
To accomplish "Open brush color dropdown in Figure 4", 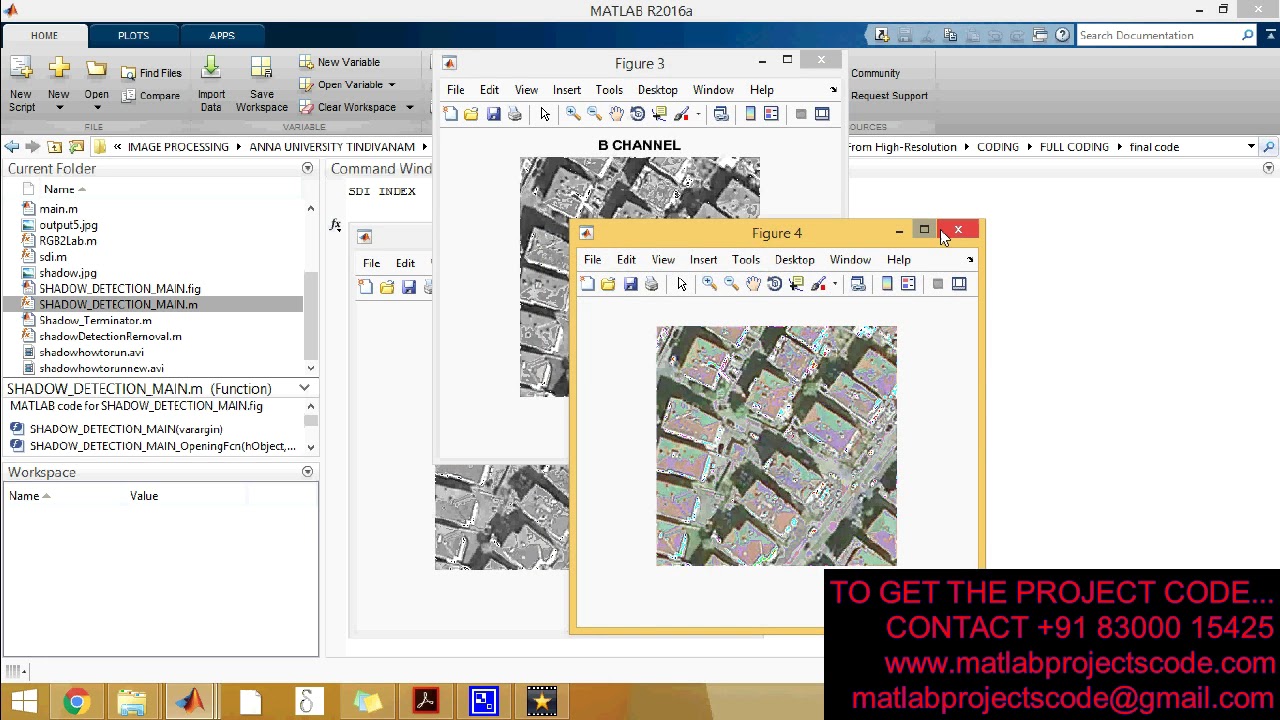I will pyautogui.click(x=835, y=284).
